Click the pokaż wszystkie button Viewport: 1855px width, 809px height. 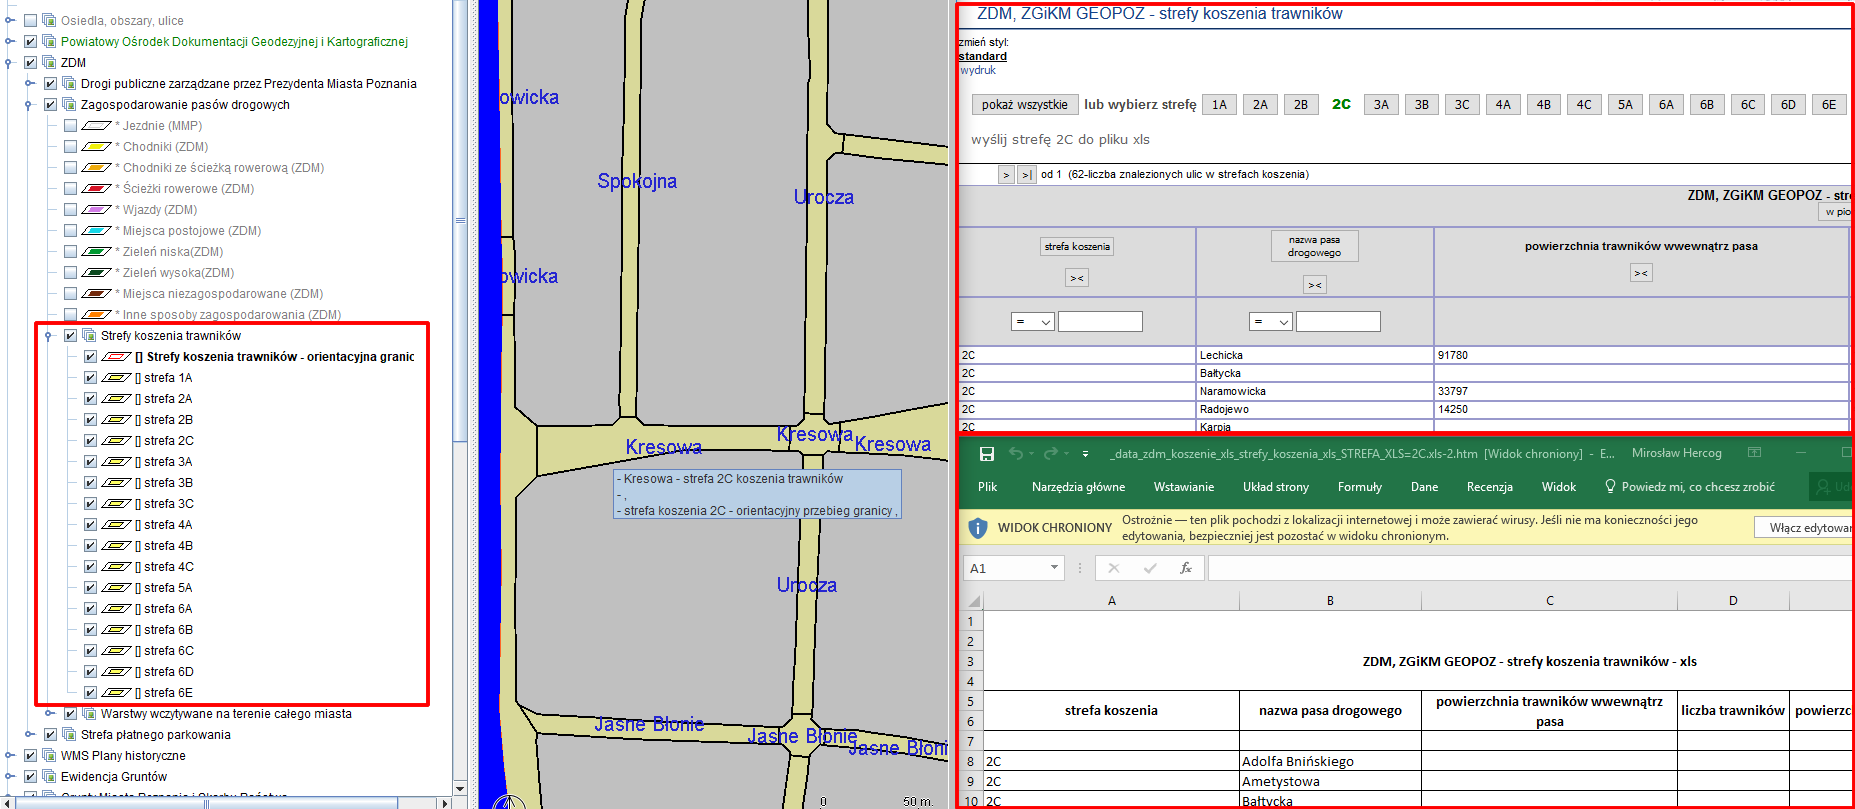pyautogui.click(x=1024, y=105)
